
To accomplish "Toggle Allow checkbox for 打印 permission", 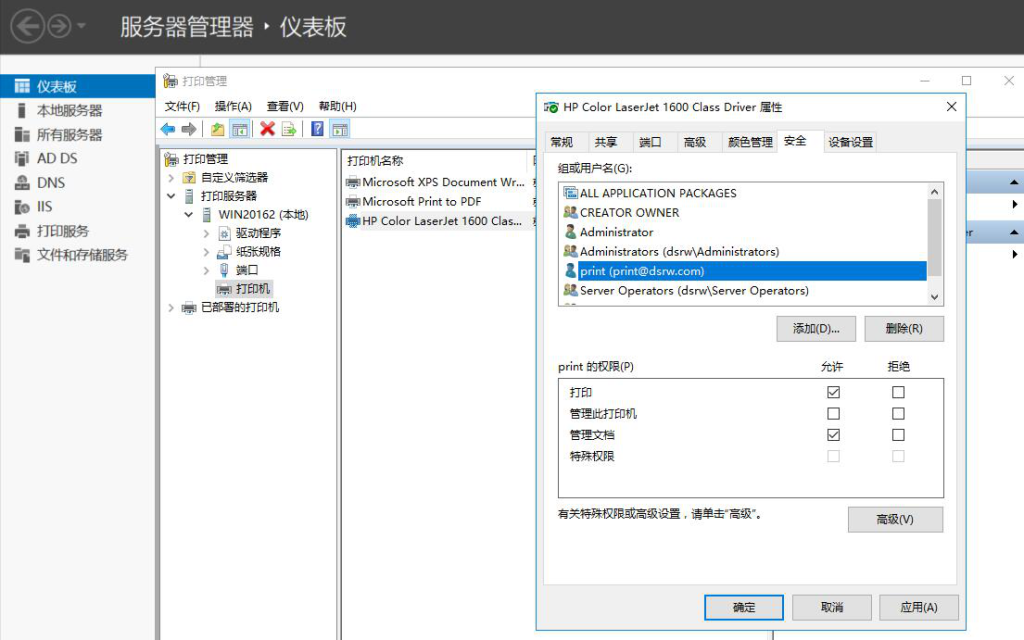I will coord(833,392).
